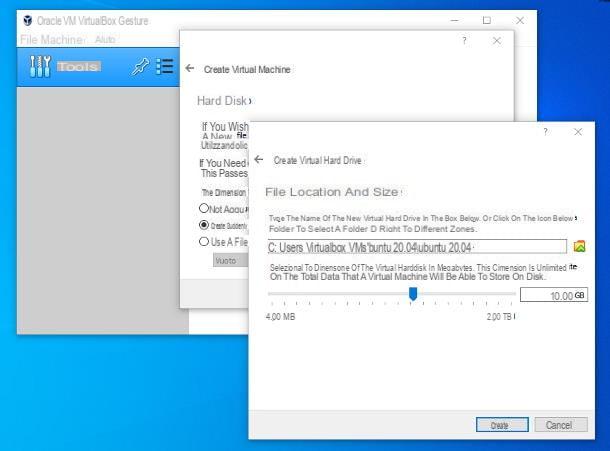Close the Oracle VM VirtualBox window
The width and height of the screenshot is (610, 451).
pos(520,20)
